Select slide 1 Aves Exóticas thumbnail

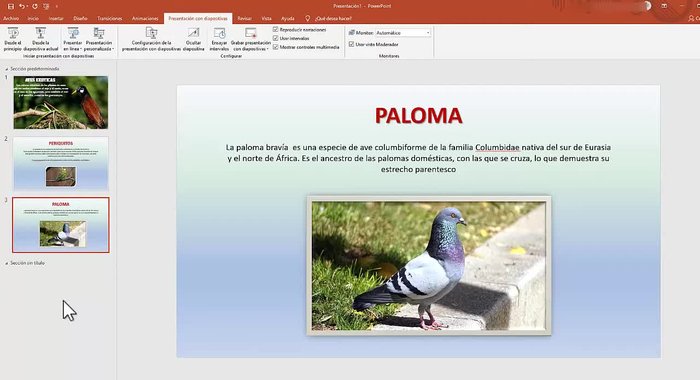coord(61,102)
